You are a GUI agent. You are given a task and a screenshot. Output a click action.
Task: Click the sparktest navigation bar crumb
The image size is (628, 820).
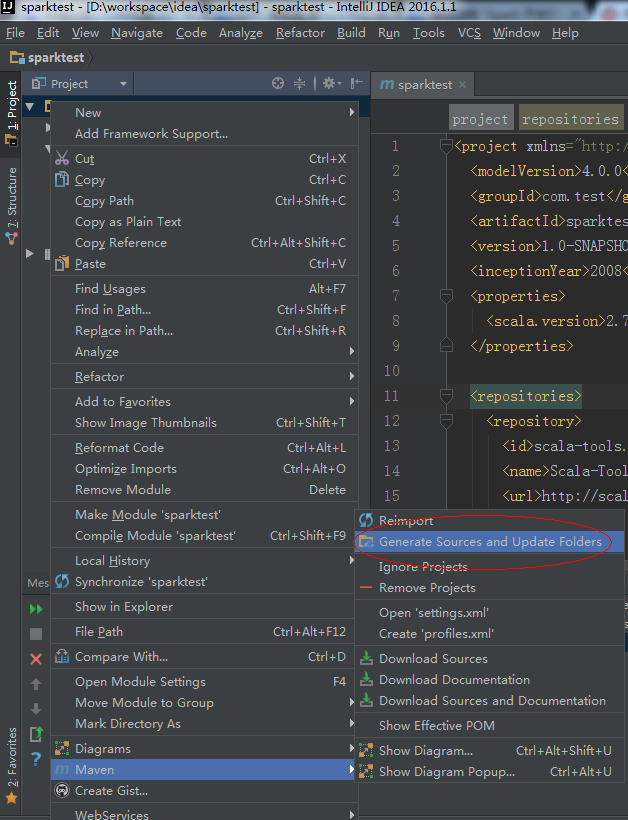pos(48,58)
